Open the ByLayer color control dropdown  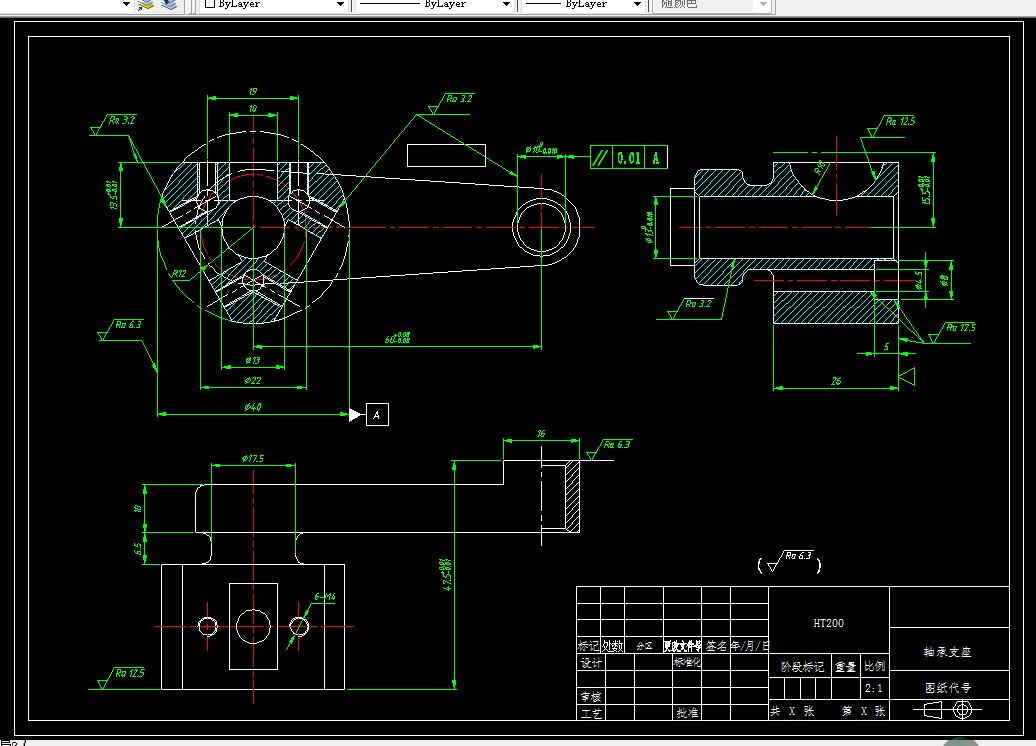[340, 5]
